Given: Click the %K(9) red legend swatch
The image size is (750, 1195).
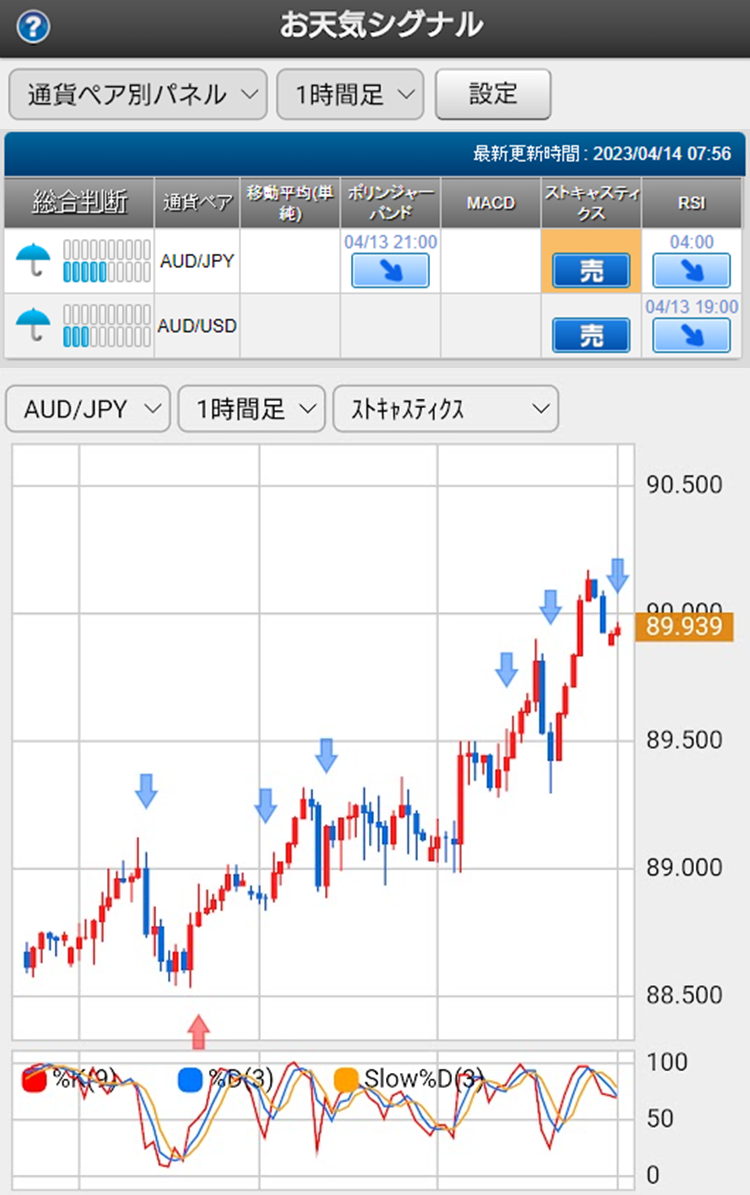Looking at the screenshot, I should (x=34, y=1079).
